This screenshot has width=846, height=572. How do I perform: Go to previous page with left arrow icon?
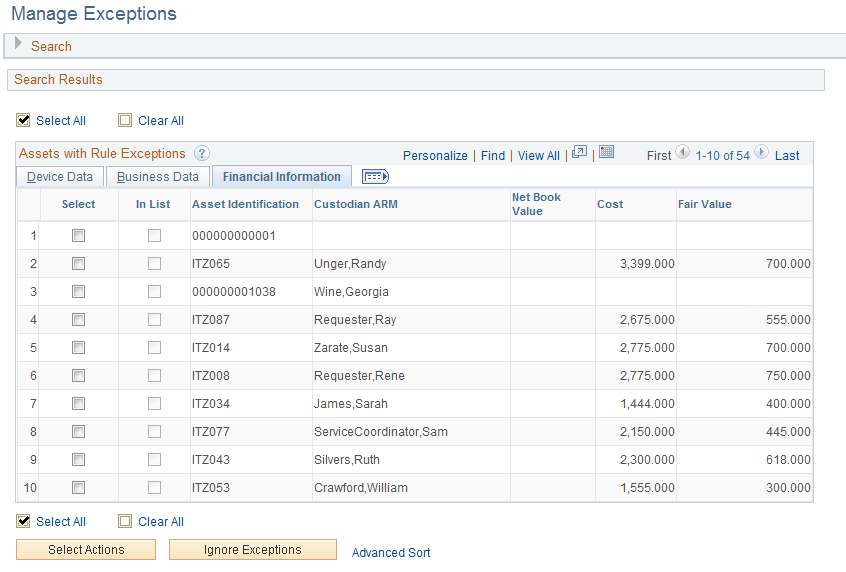pyautogui.click(x=683, y=152)
